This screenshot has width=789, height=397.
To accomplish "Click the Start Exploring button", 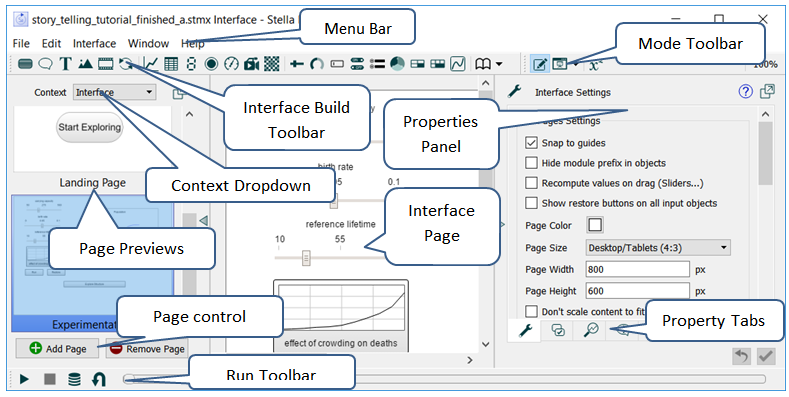I will [90, 127].
